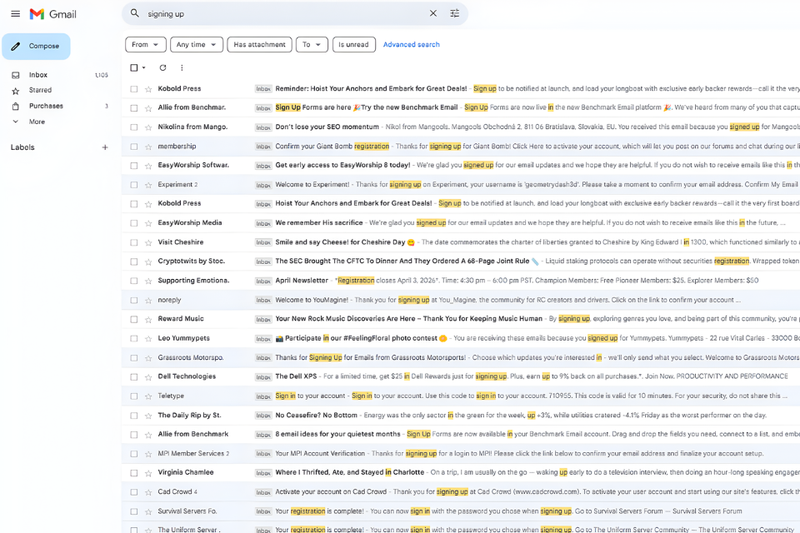
Task: Tick the select-all checkbox
Action: [x=134, y=67]
